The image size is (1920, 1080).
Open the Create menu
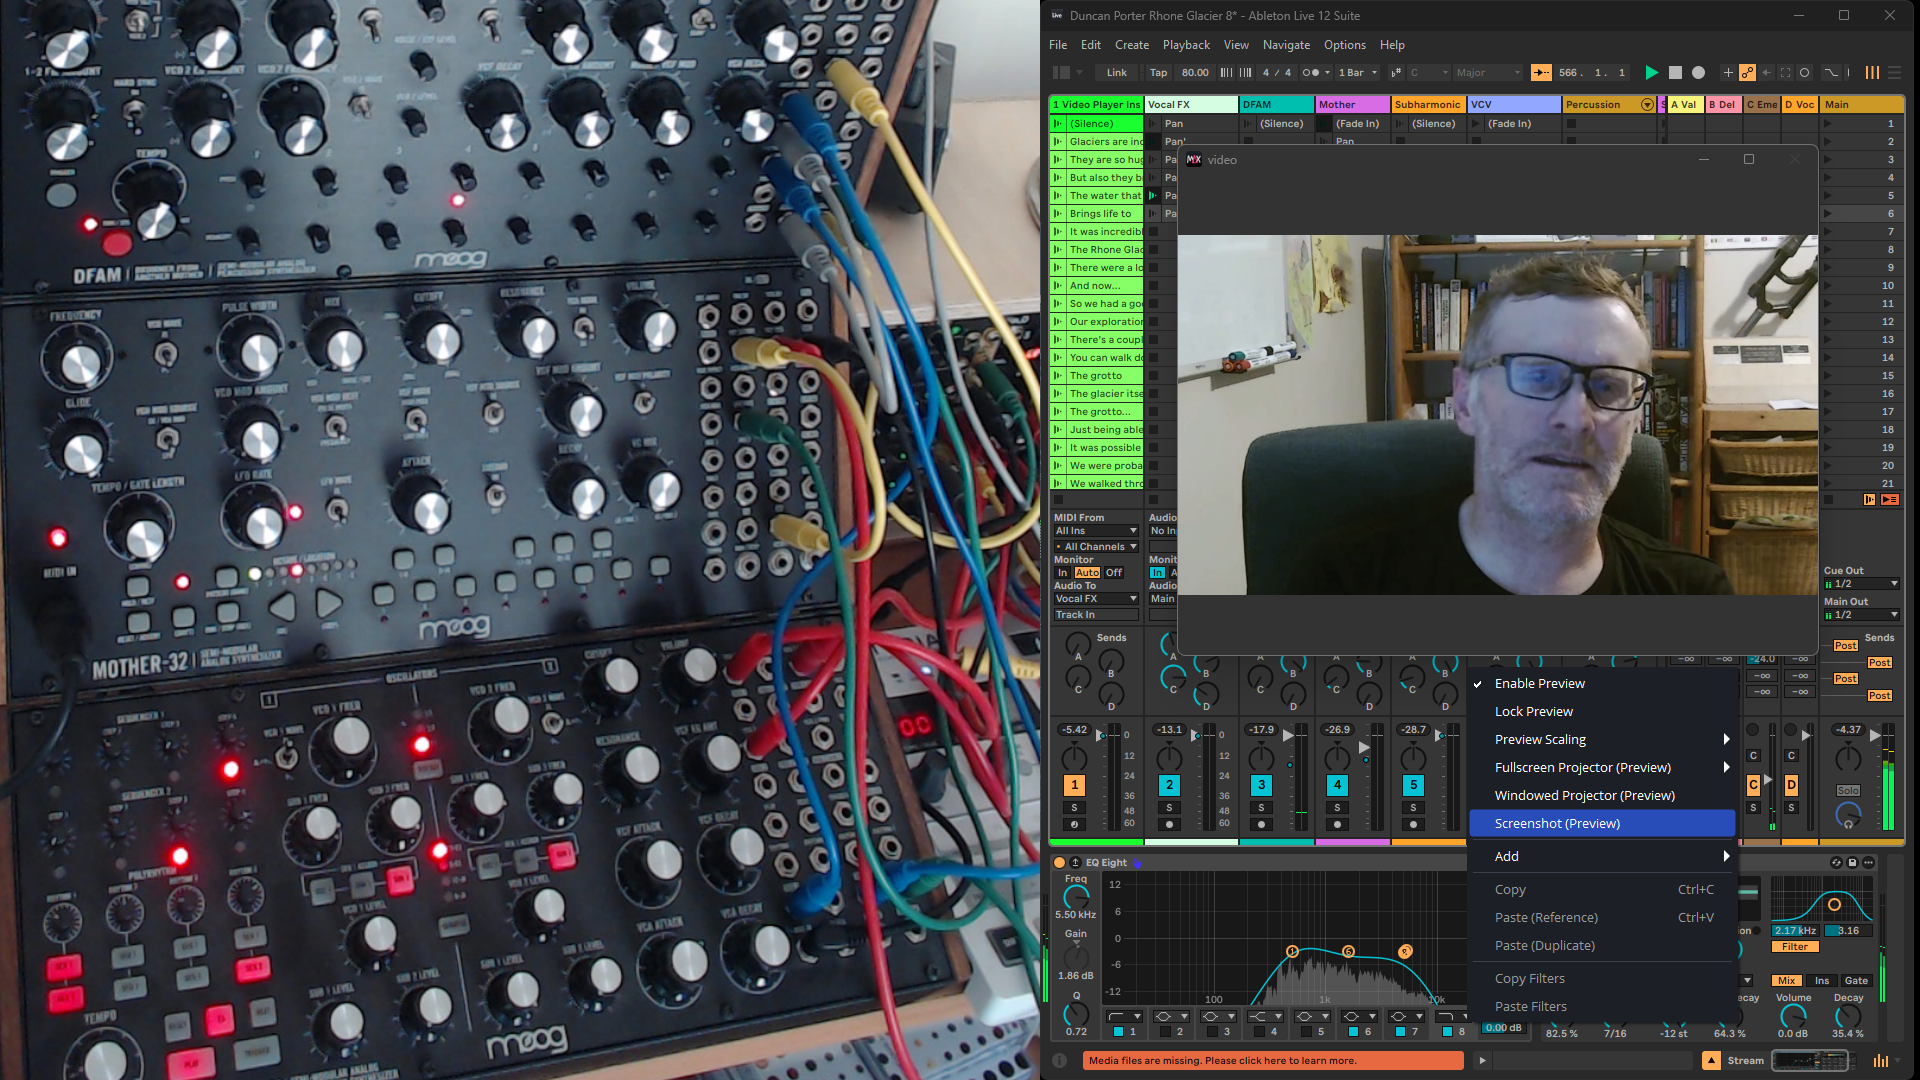click(x=1132, y=45)
